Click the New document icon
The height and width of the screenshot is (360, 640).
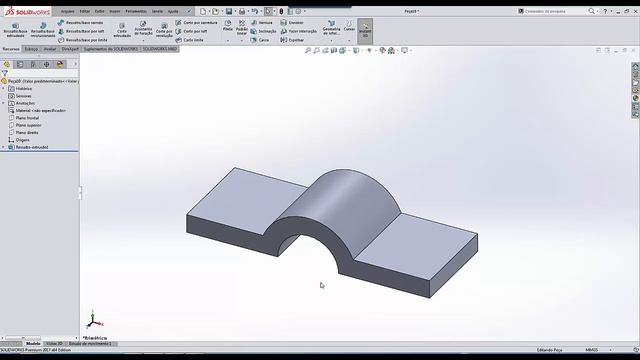203,11
